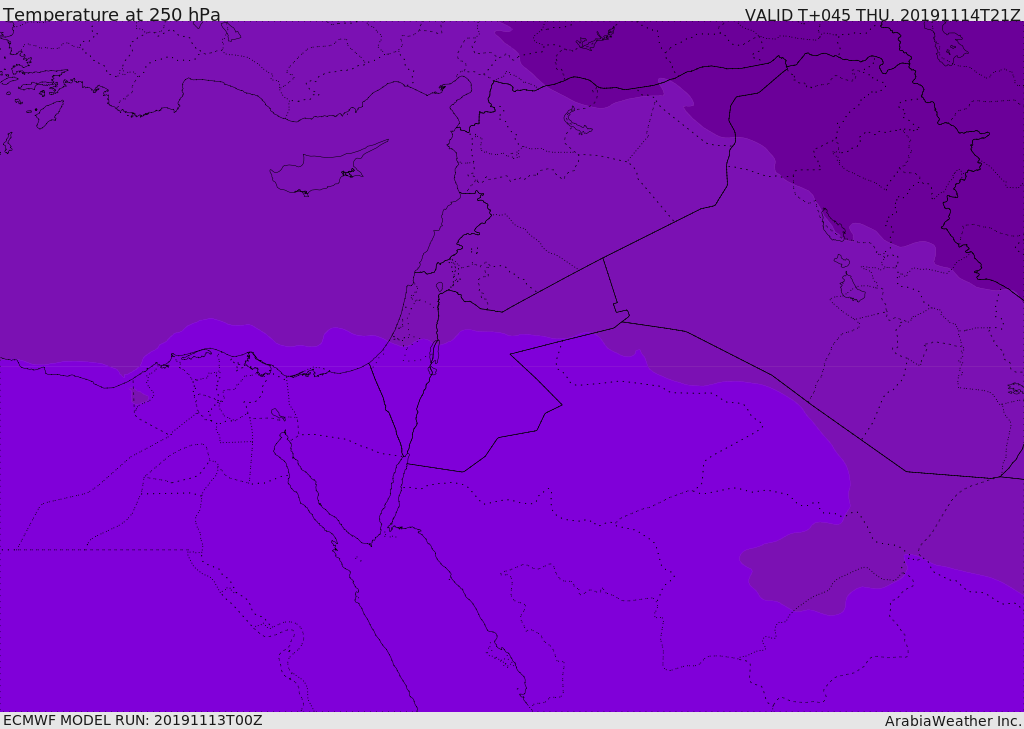The height and width of the screenshot is (729, 1024).
Task: Click the "ECMWF MODEL RUN: 20191113T00Z" footer text
Action: point(133,720)
